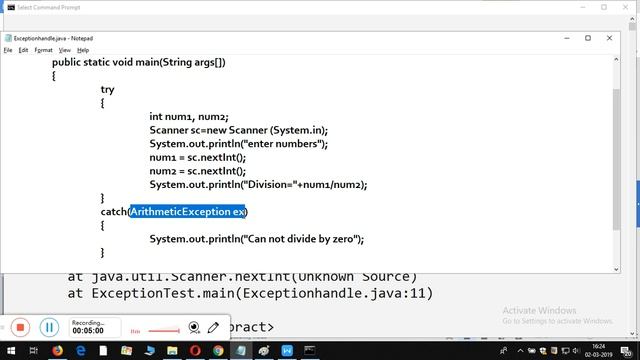Click the 'num2 = sc.nextInt();' line
640x360 pixels.
tap(198, 171)
